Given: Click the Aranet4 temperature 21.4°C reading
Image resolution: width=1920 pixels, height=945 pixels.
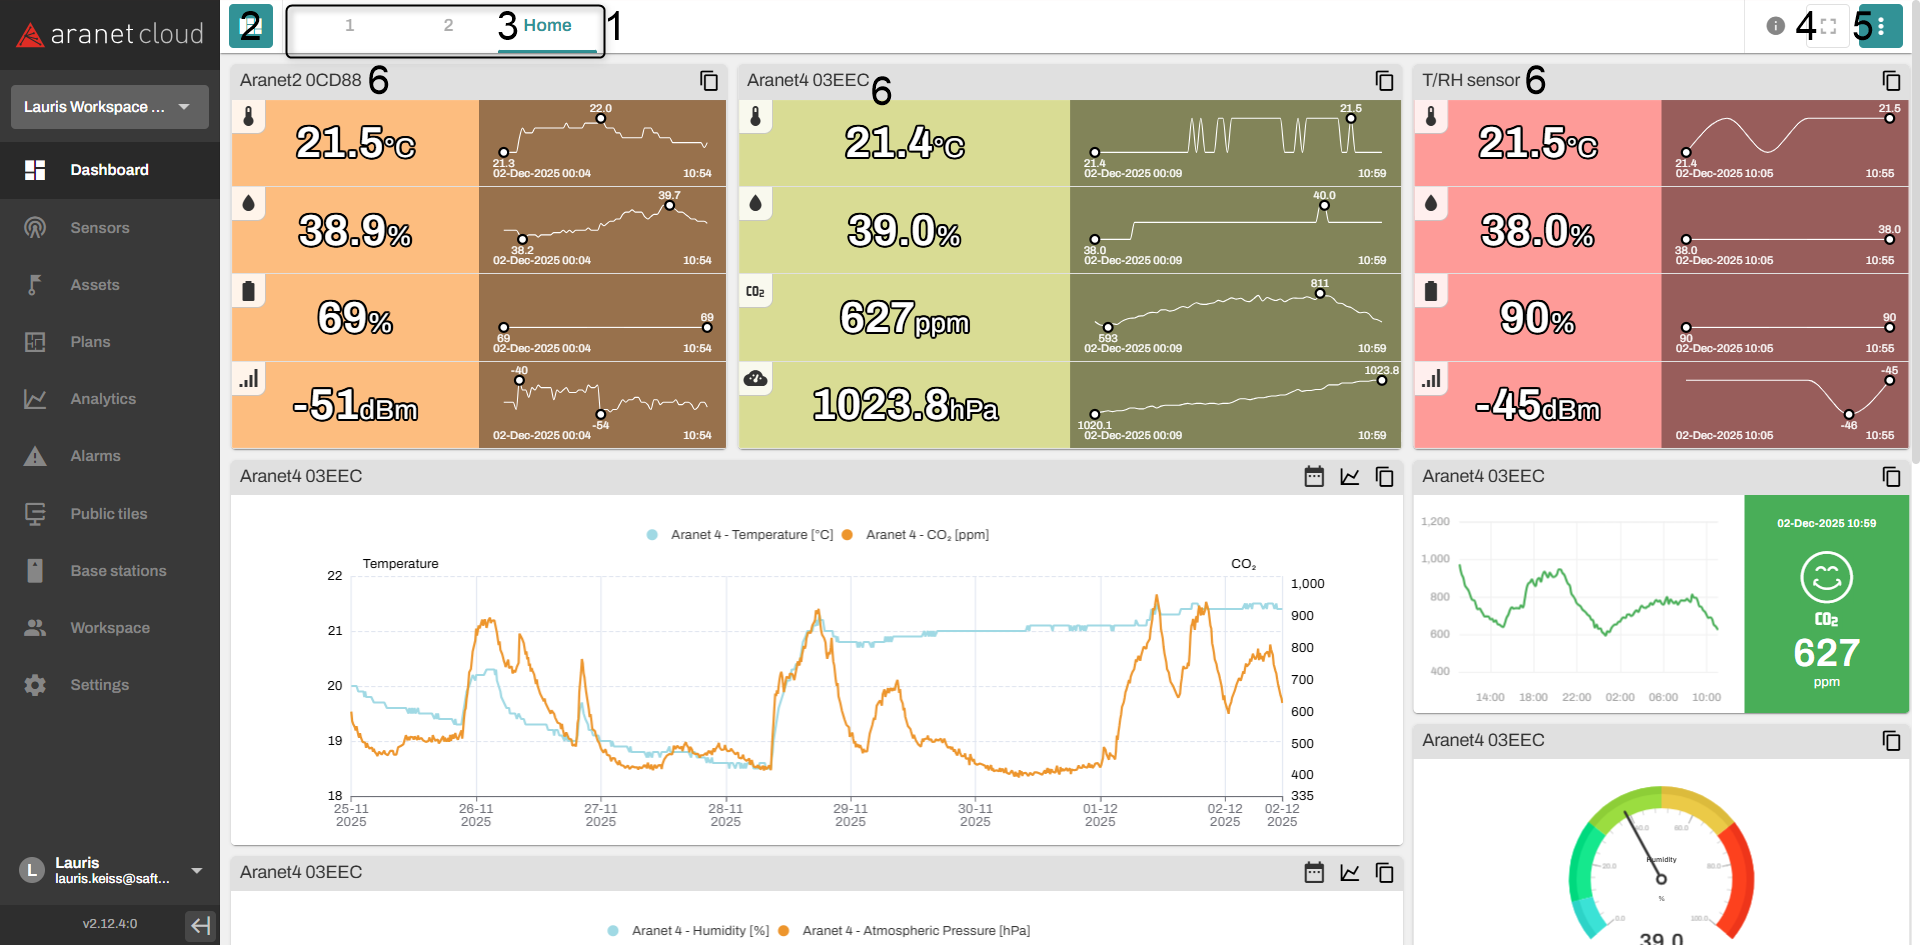Looking at the screenshot, I should [x=904, y=143].
